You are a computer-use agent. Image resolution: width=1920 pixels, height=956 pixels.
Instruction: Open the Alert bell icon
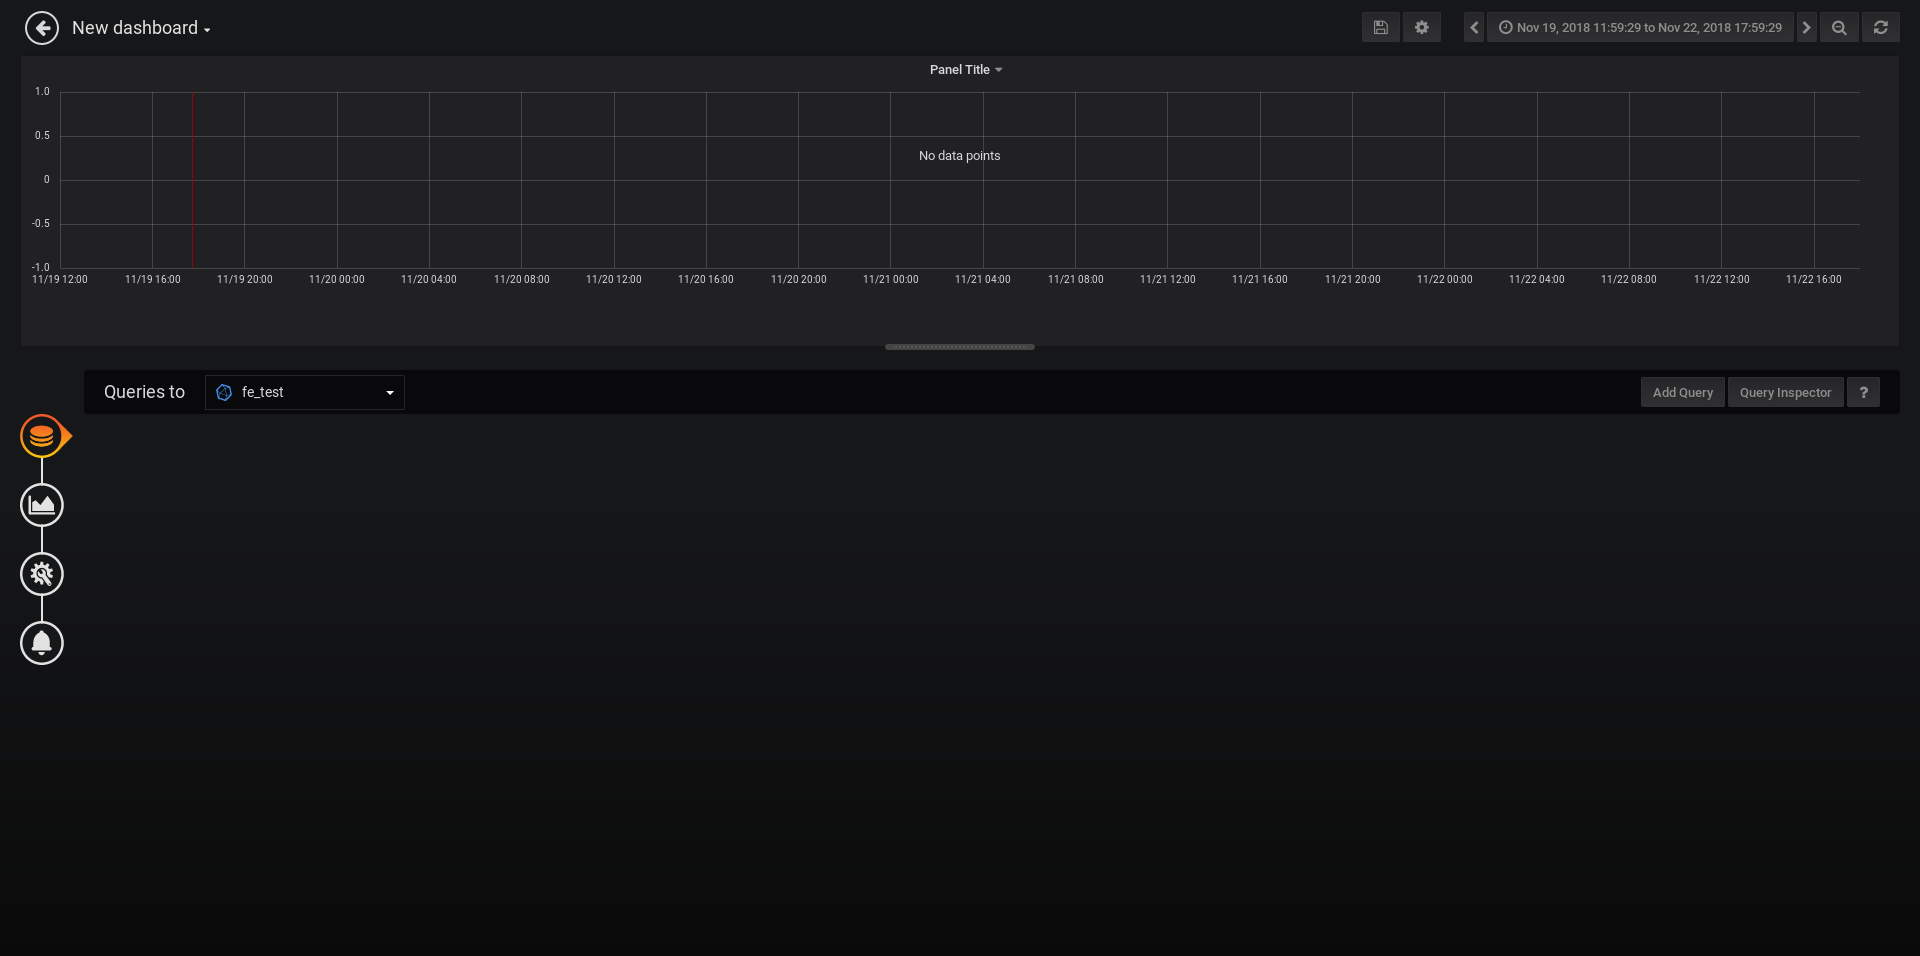(41, 643)
